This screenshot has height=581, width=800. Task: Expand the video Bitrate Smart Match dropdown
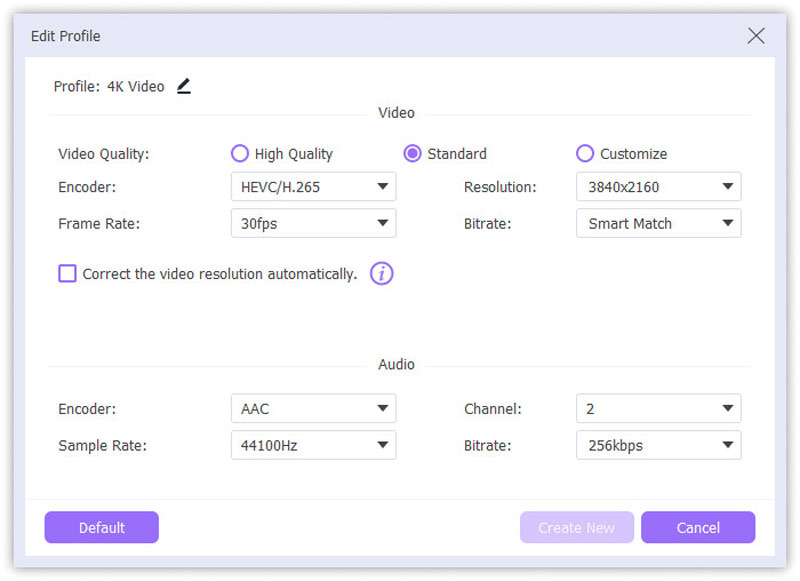(x=658, y=223)
